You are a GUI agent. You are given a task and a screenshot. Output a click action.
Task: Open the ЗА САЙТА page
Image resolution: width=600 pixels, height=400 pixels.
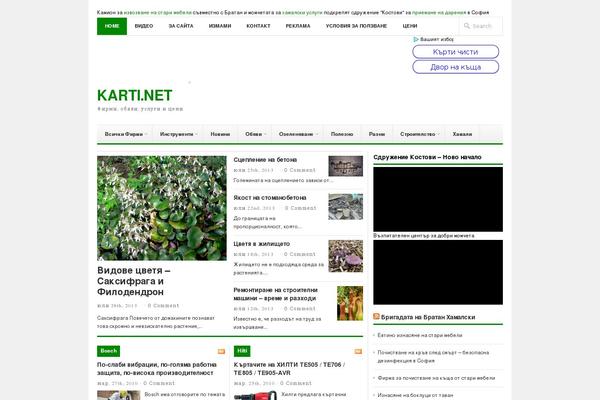pos(181,26)
